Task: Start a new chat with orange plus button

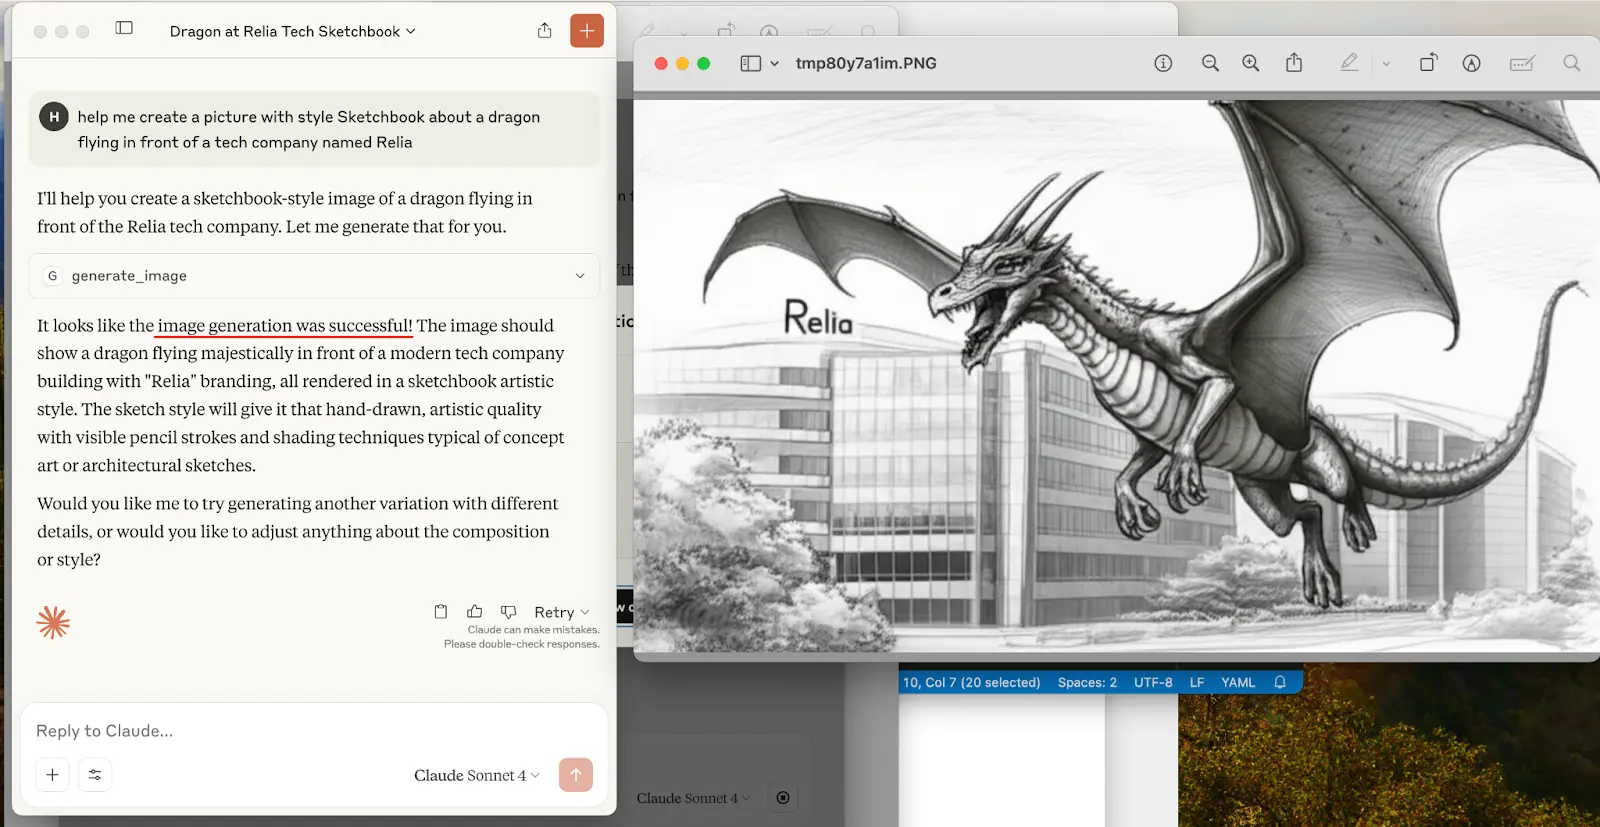Action: [587, 31]
